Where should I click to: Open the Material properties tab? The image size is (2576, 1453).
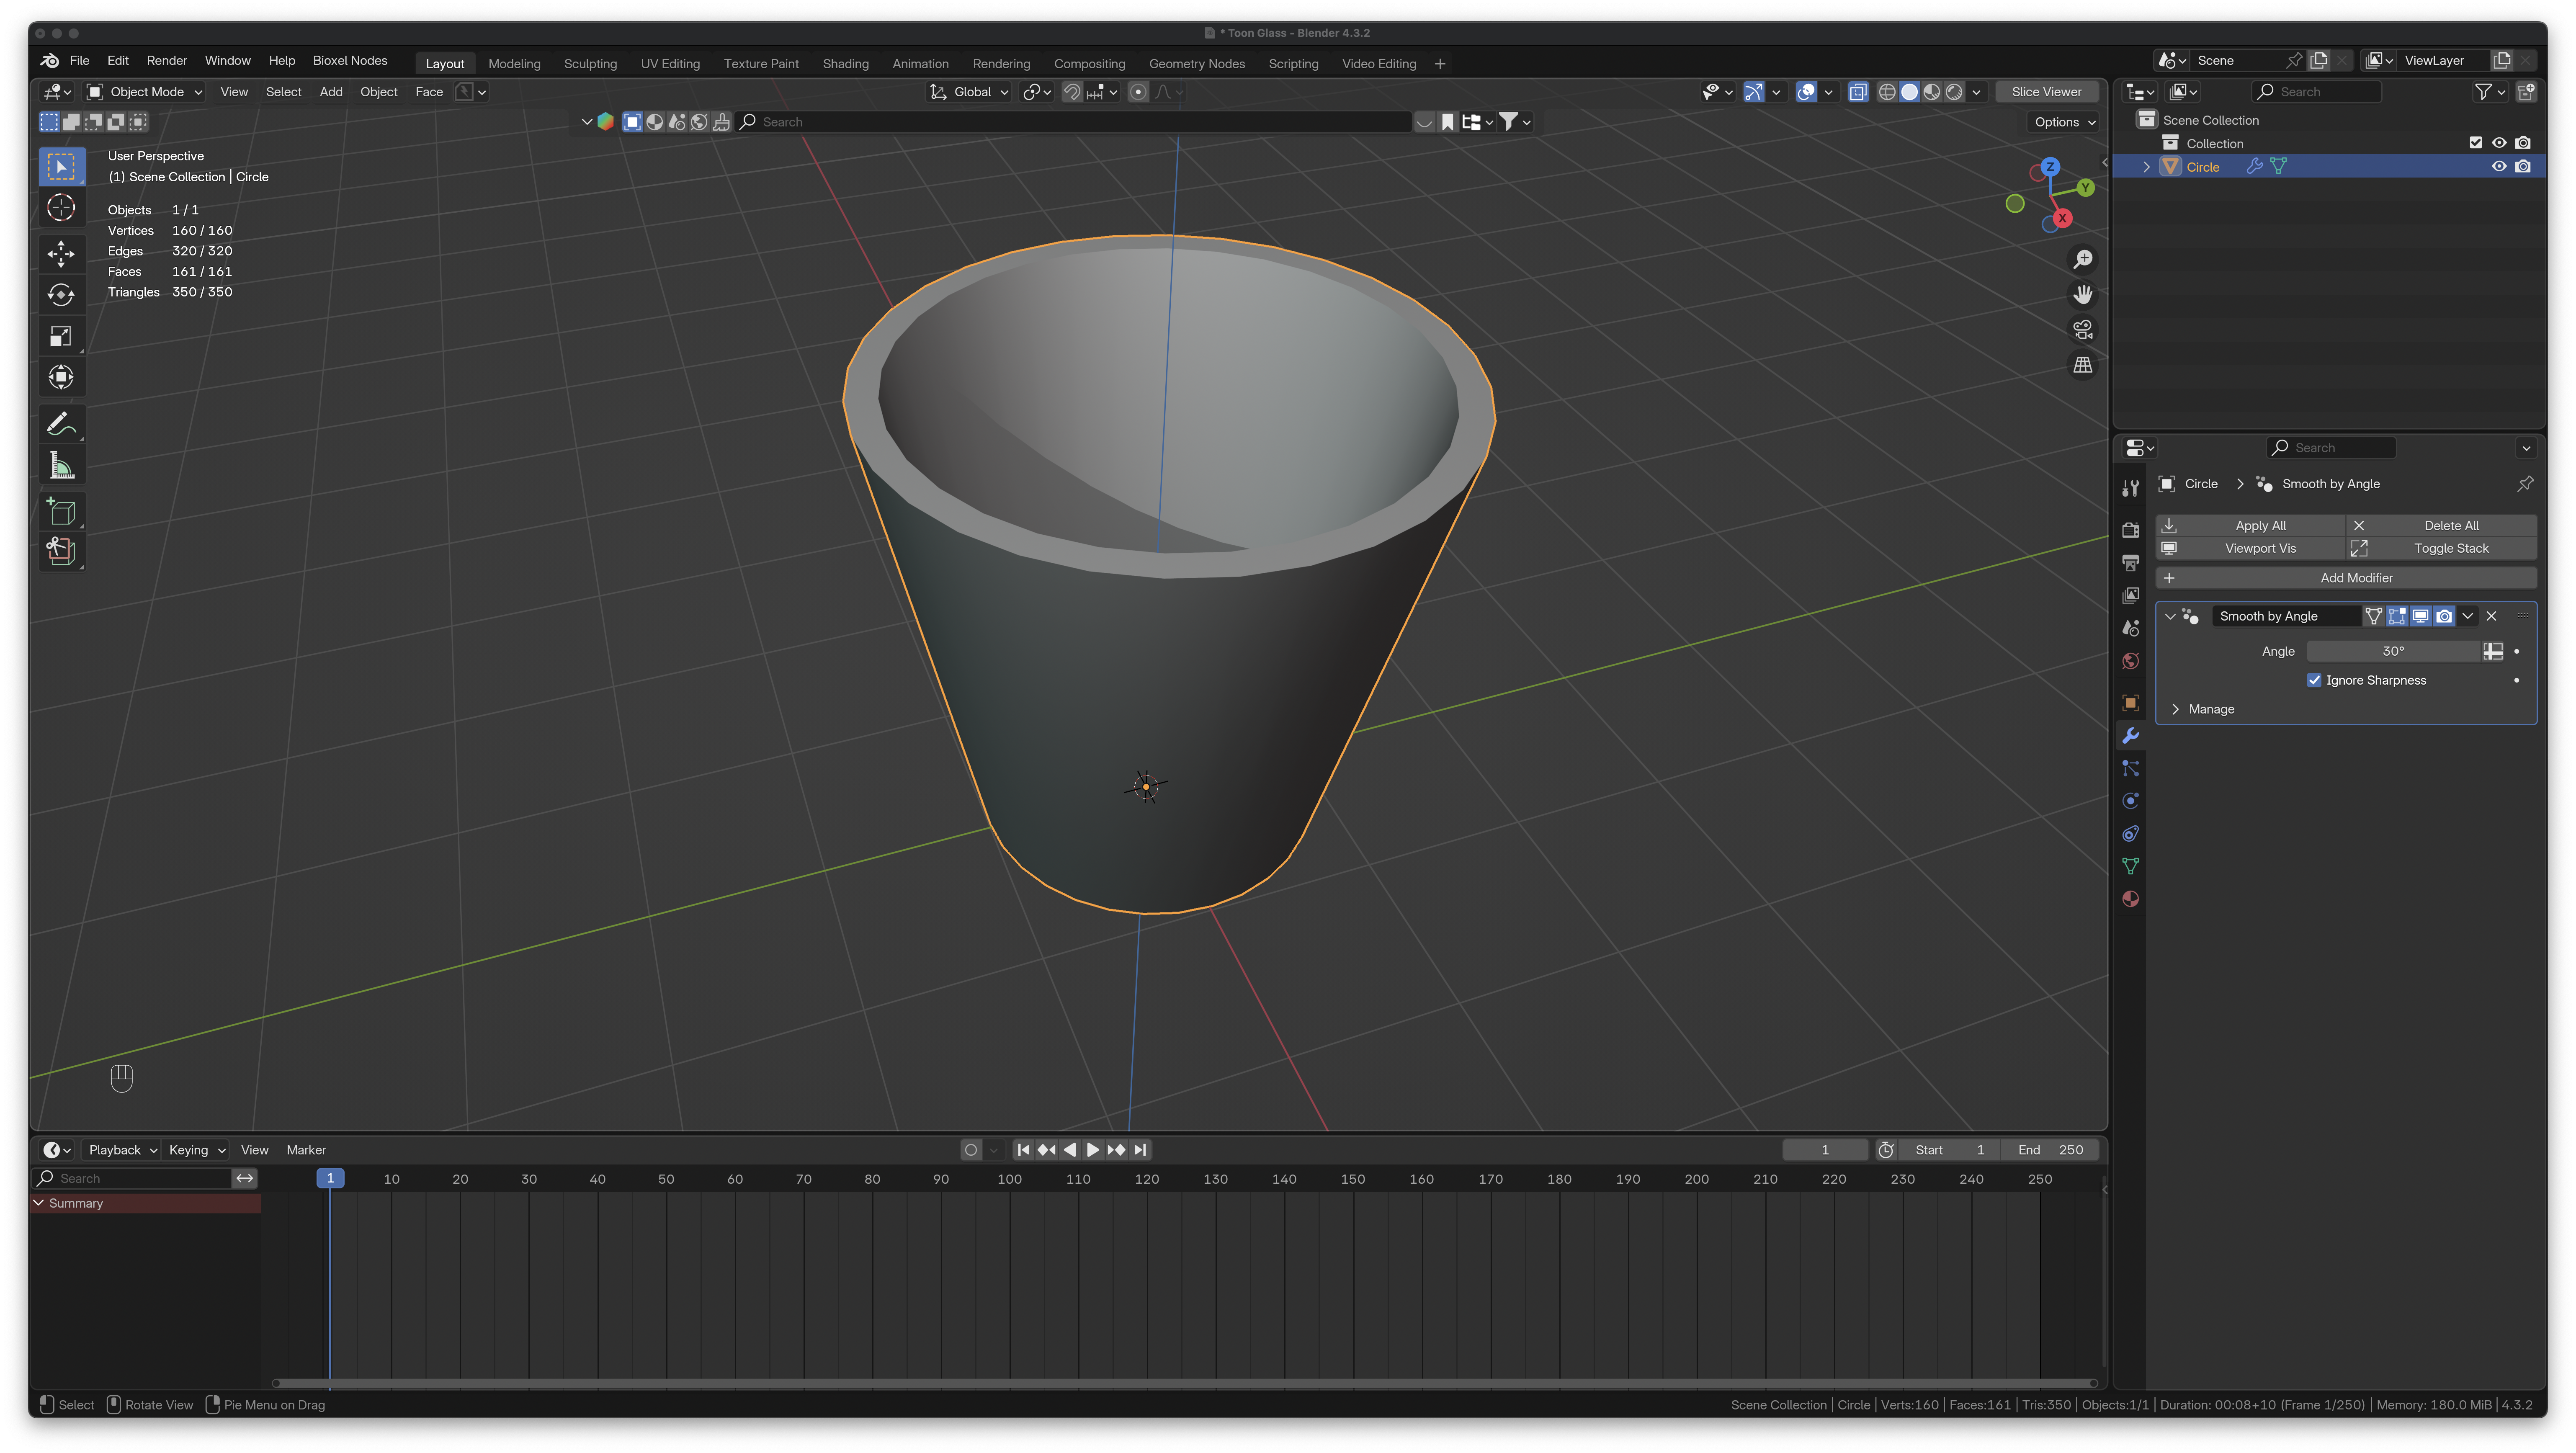click(x=2130, y=899)
